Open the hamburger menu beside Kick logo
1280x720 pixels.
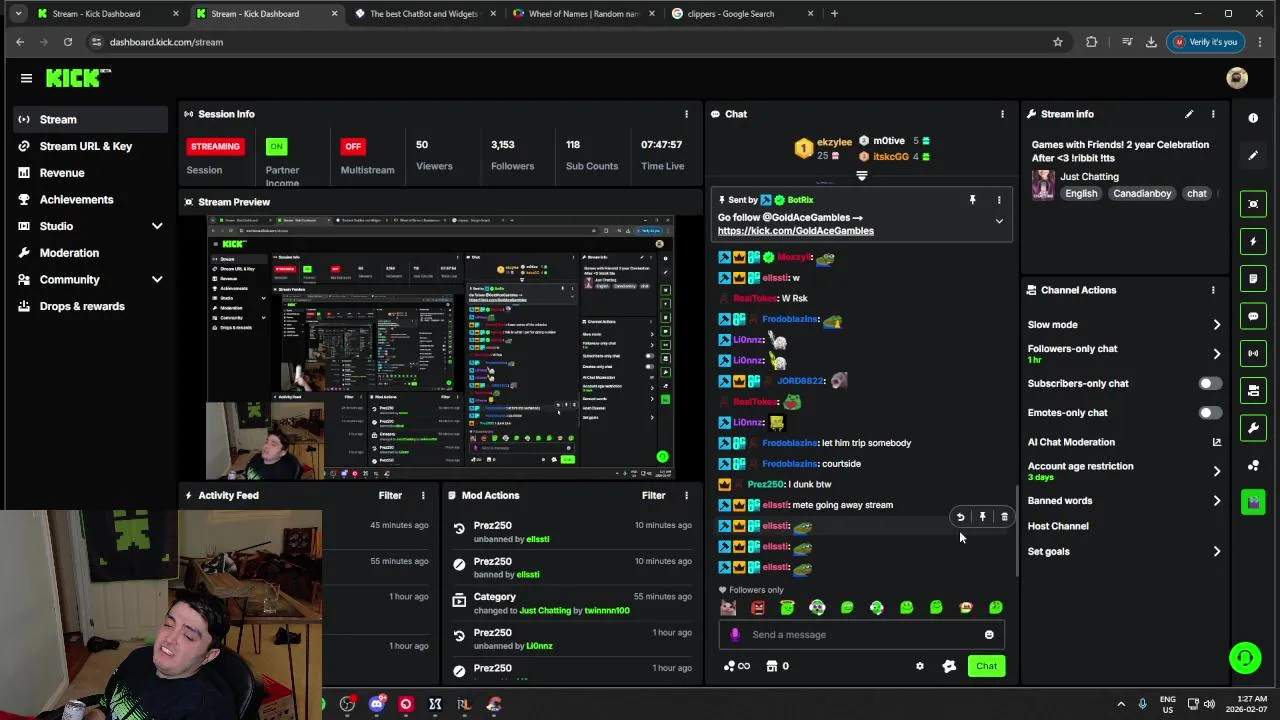pyautogui.click(x=26, y=78)
